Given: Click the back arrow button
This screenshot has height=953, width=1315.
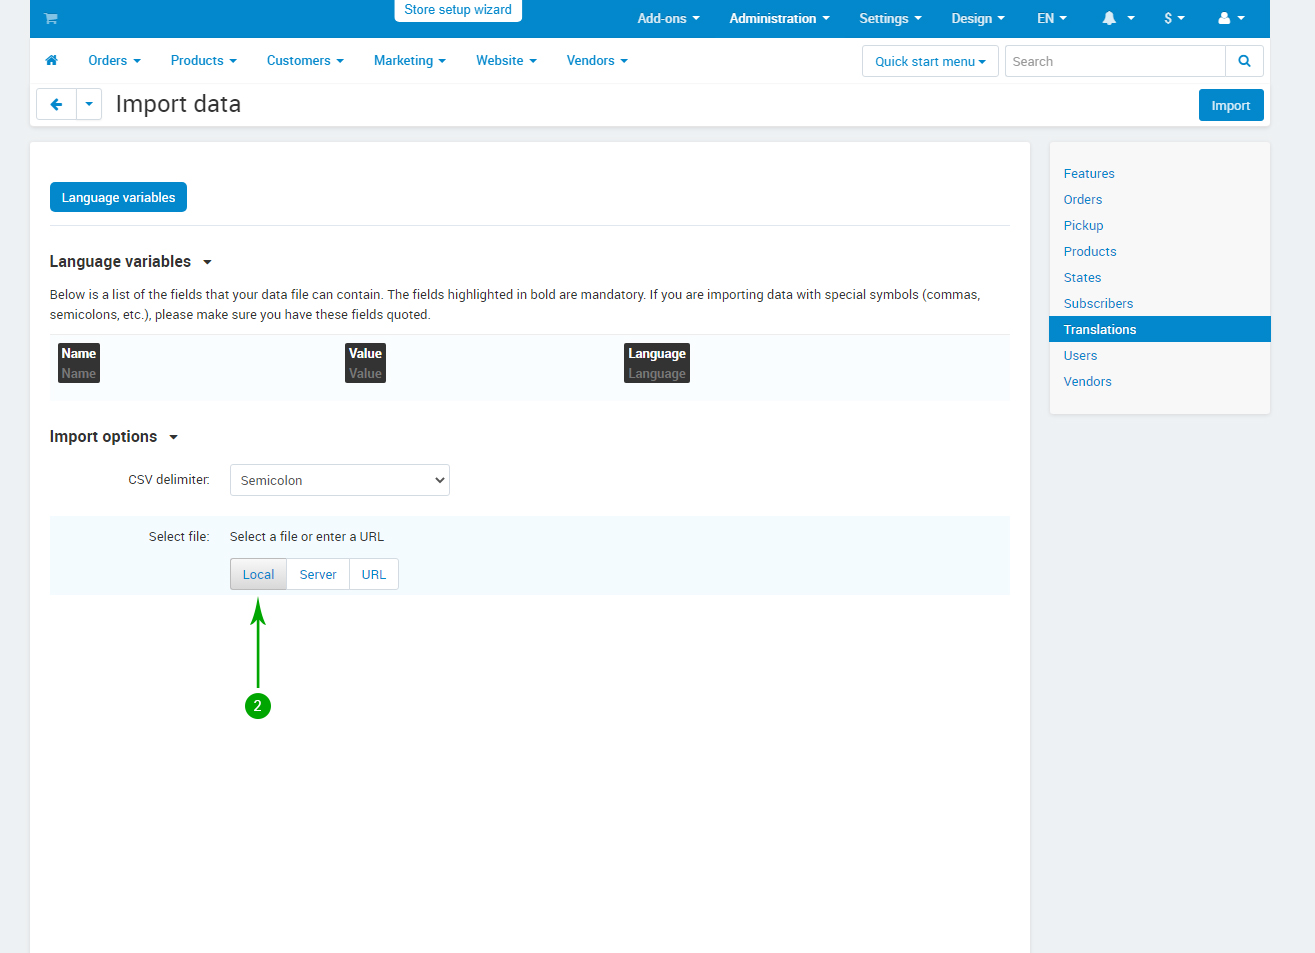Looking at the screenshot, I should pyautogui.click(x=56, y=104).
